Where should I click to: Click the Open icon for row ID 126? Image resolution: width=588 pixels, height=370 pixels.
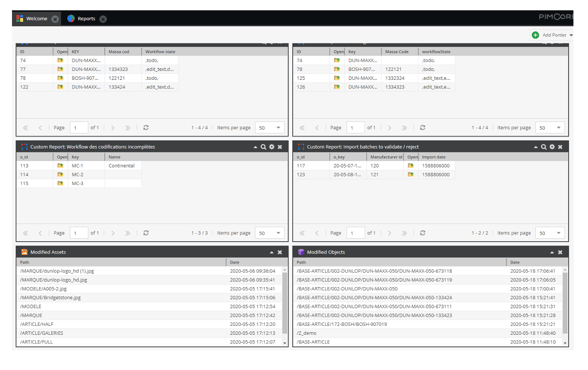point(337,87)
